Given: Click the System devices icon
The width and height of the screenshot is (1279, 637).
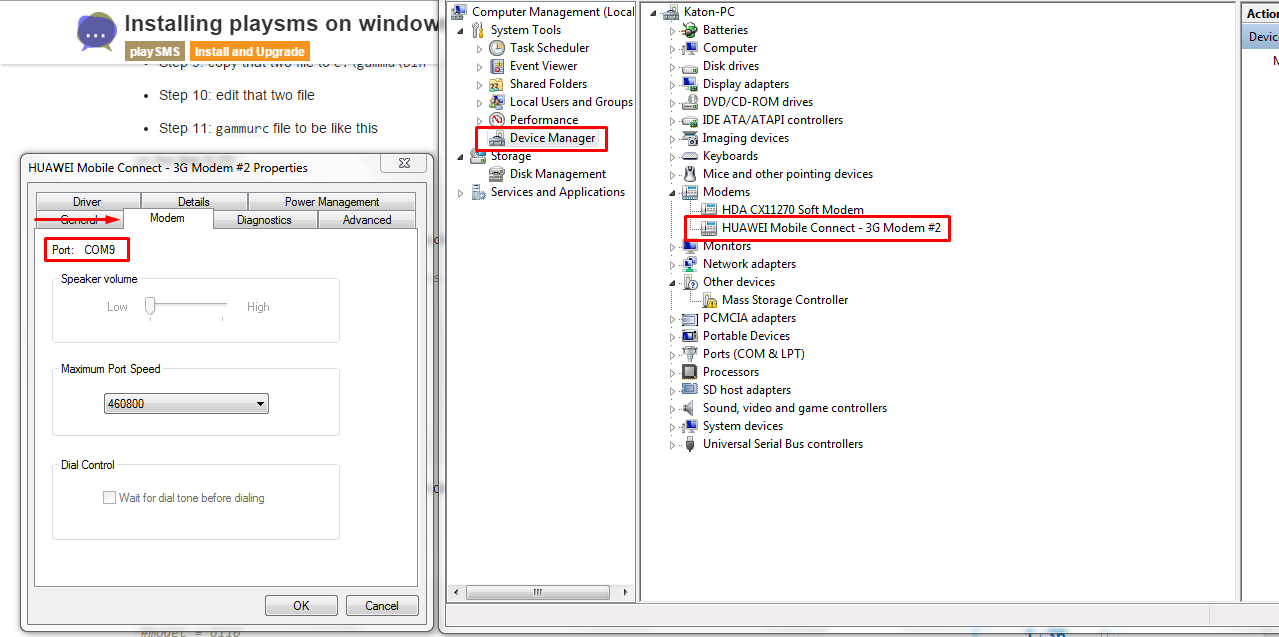Looking at the screenshot, I should 689,426.
